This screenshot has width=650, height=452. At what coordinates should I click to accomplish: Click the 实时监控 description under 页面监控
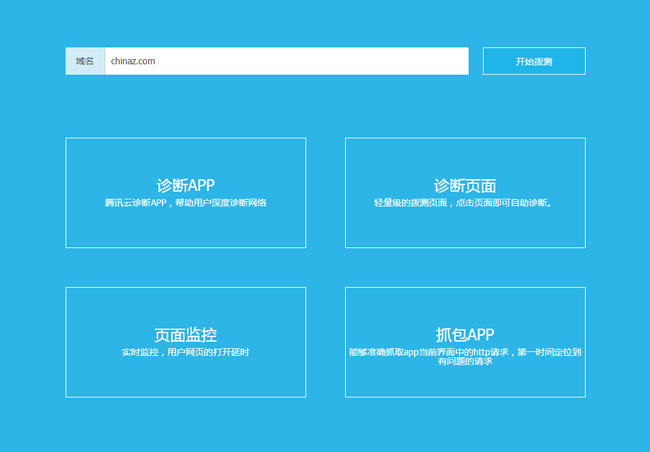[x=185, y=353]
